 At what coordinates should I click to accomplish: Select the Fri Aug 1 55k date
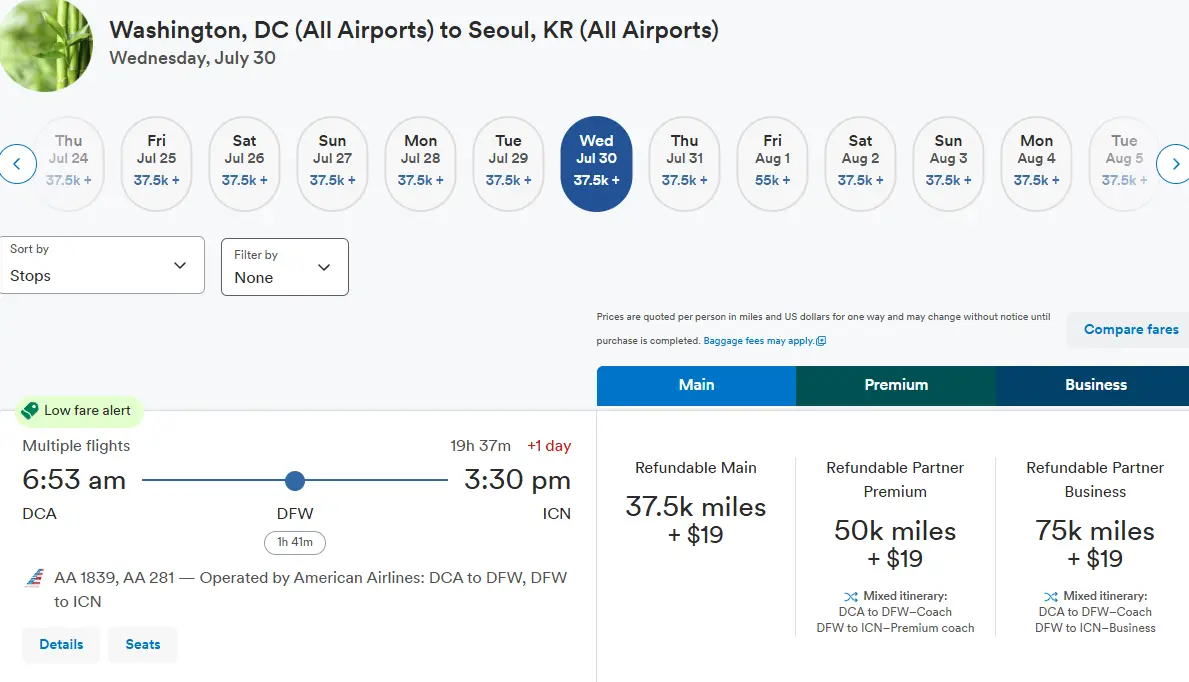(772, 163)
